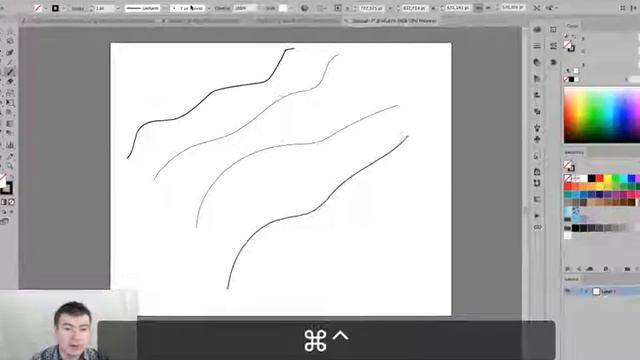The width and height of the screenshot is (640, 360).
Task: Click the Swatches panel fill/stroke indicator
Action: (x=569, y=166)
